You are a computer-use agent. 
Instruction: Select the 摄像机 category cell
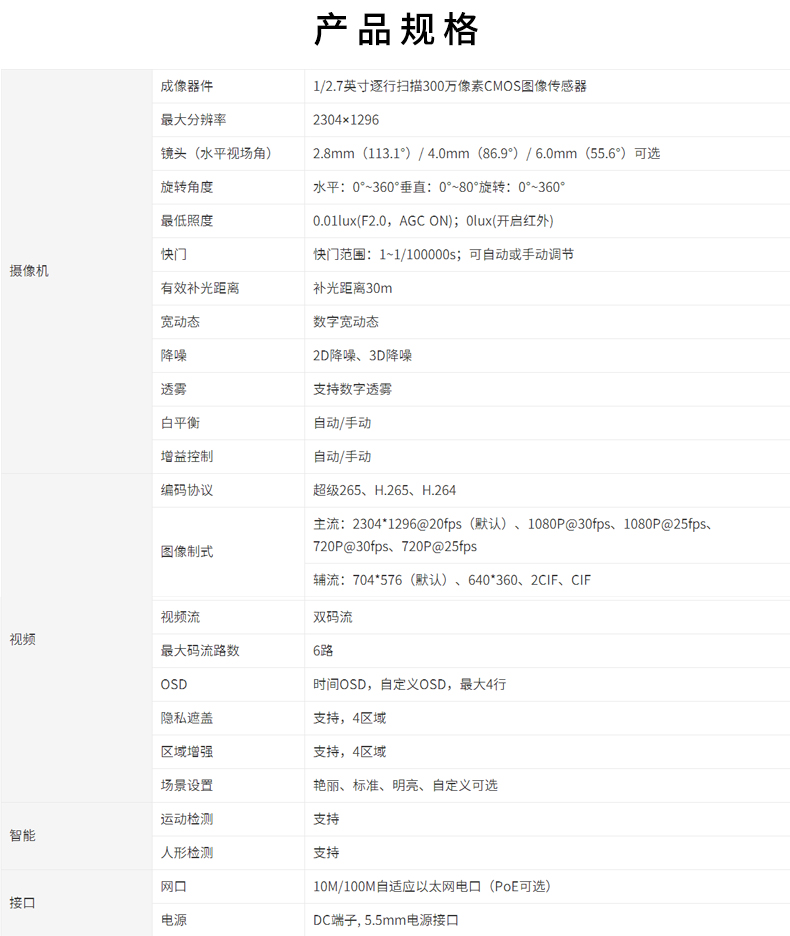(76, 272)
